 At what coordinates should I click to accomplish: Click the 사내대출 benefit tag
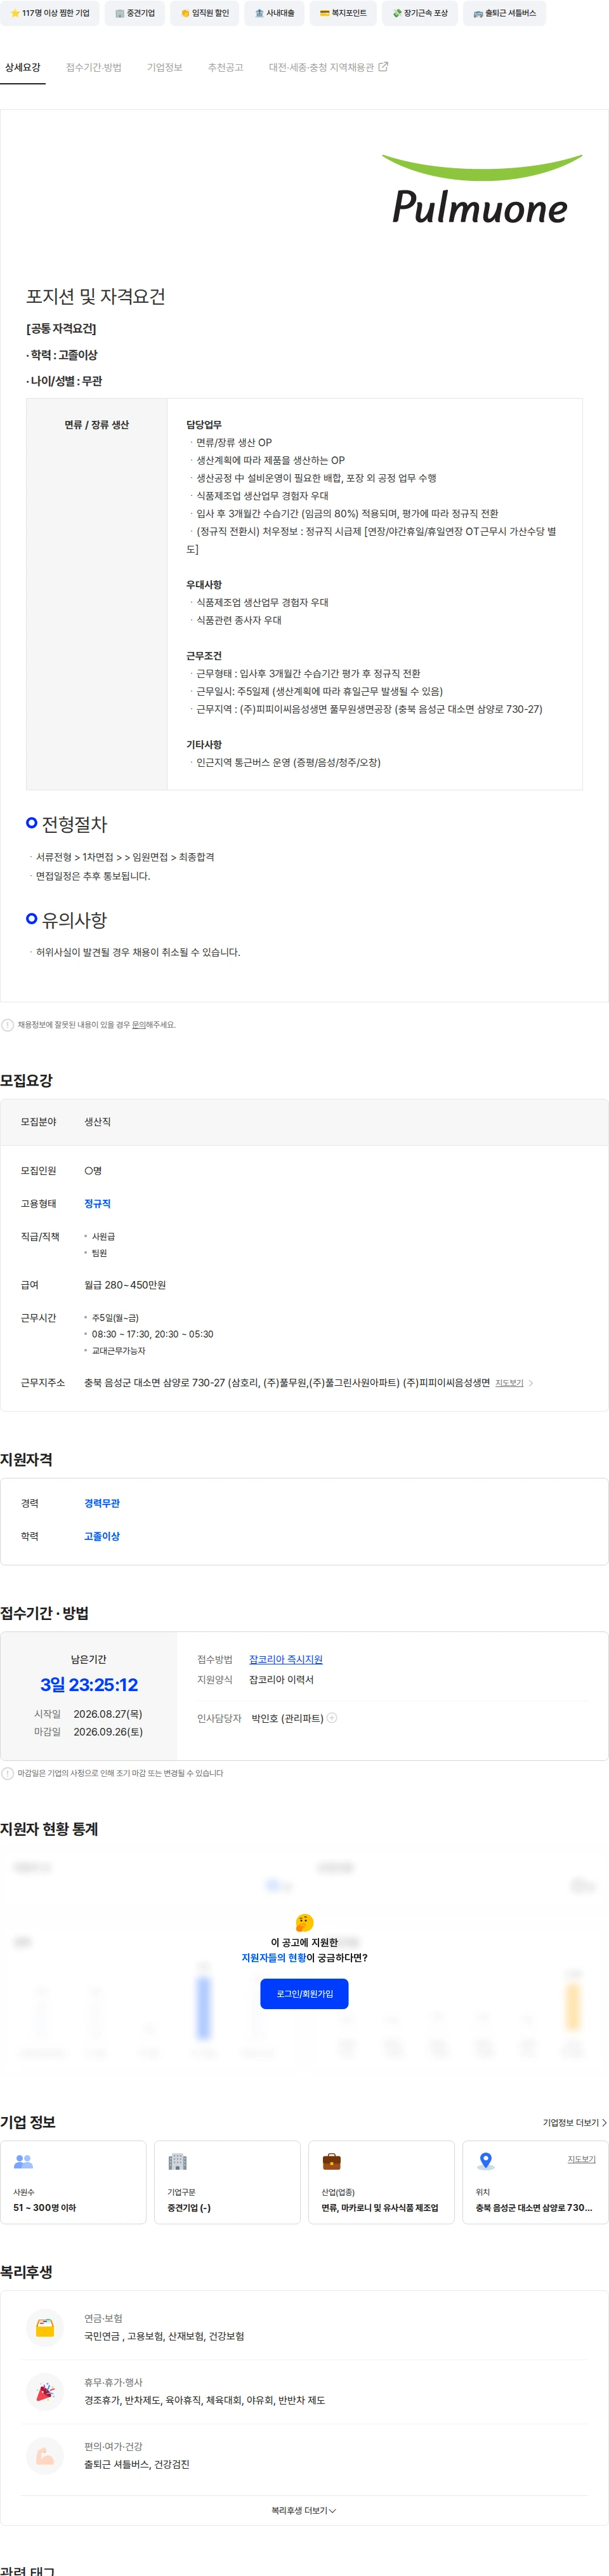[274, 13]
